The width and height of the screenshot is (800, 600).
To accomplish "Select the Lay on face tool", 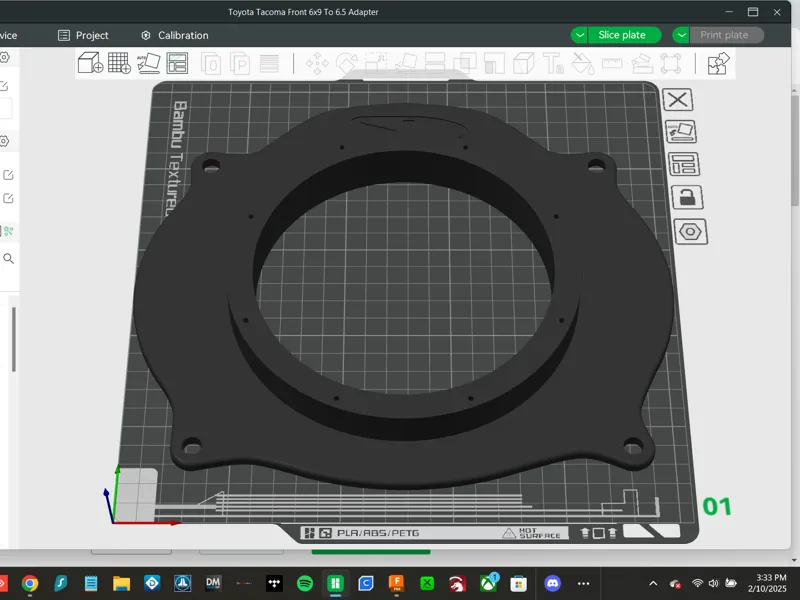I will coord(406,64).
